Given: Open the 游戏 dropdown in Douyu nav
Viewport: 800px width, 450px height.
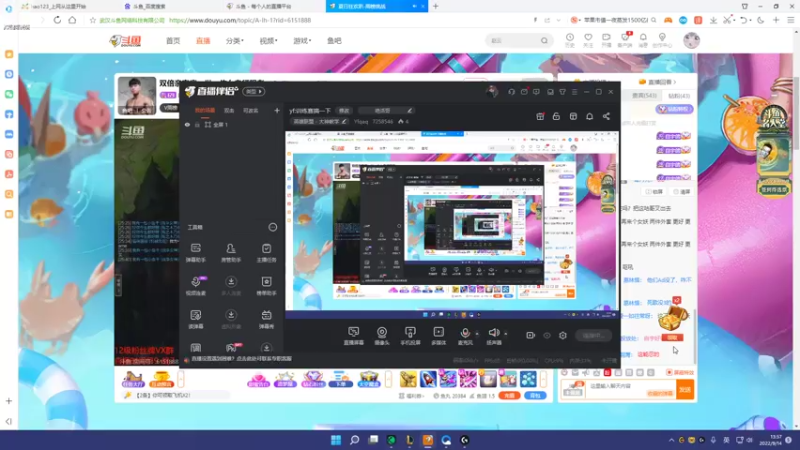Looking at the screenshot, I should 302,40.
